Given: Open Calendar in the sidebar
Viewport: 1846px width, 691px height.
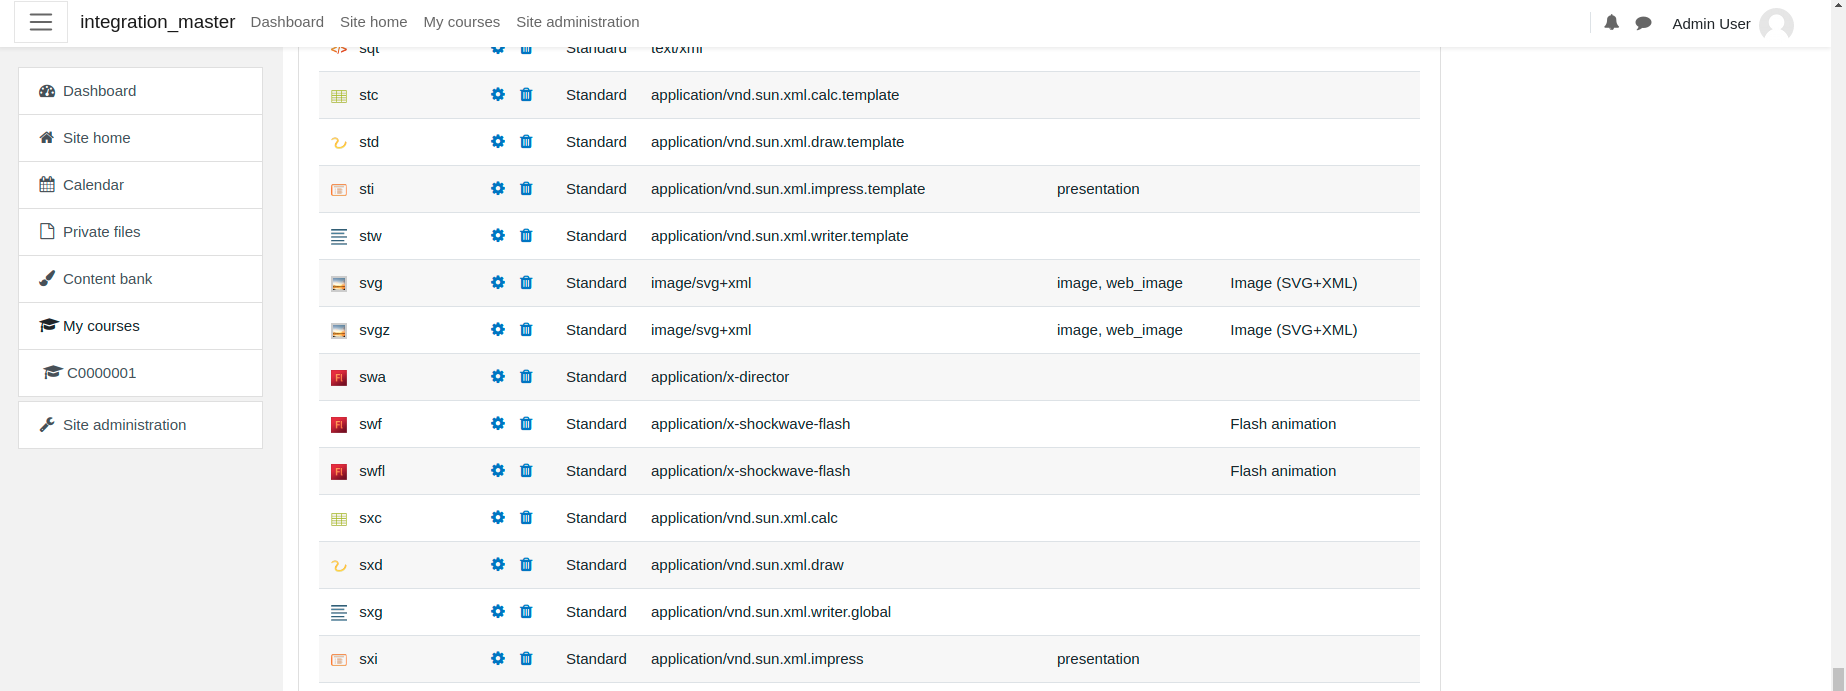Looking at the screenshot, I should coord(140,185).
